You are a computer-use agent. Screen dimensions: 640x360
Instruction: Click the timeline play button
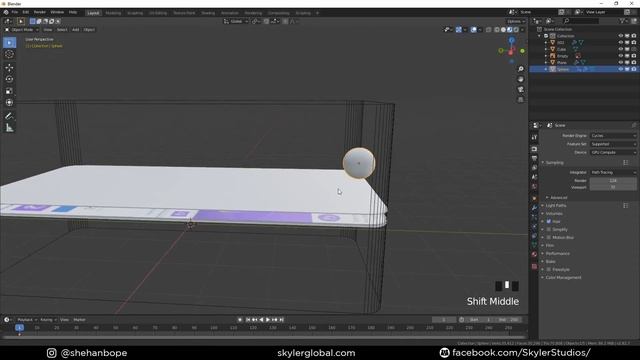pyautogui.click(x=268, y=320)
